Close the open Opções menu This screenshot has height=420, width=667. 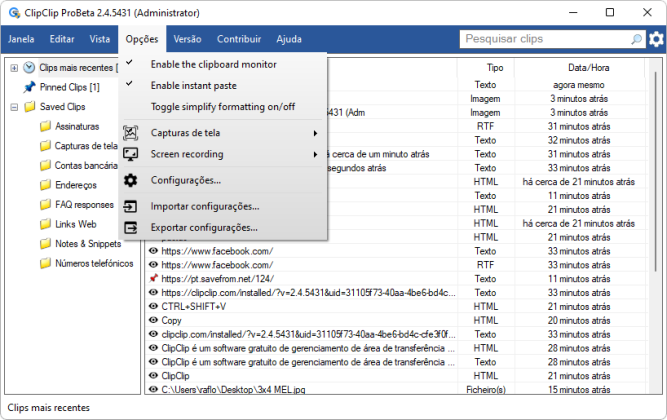point(142,39)
